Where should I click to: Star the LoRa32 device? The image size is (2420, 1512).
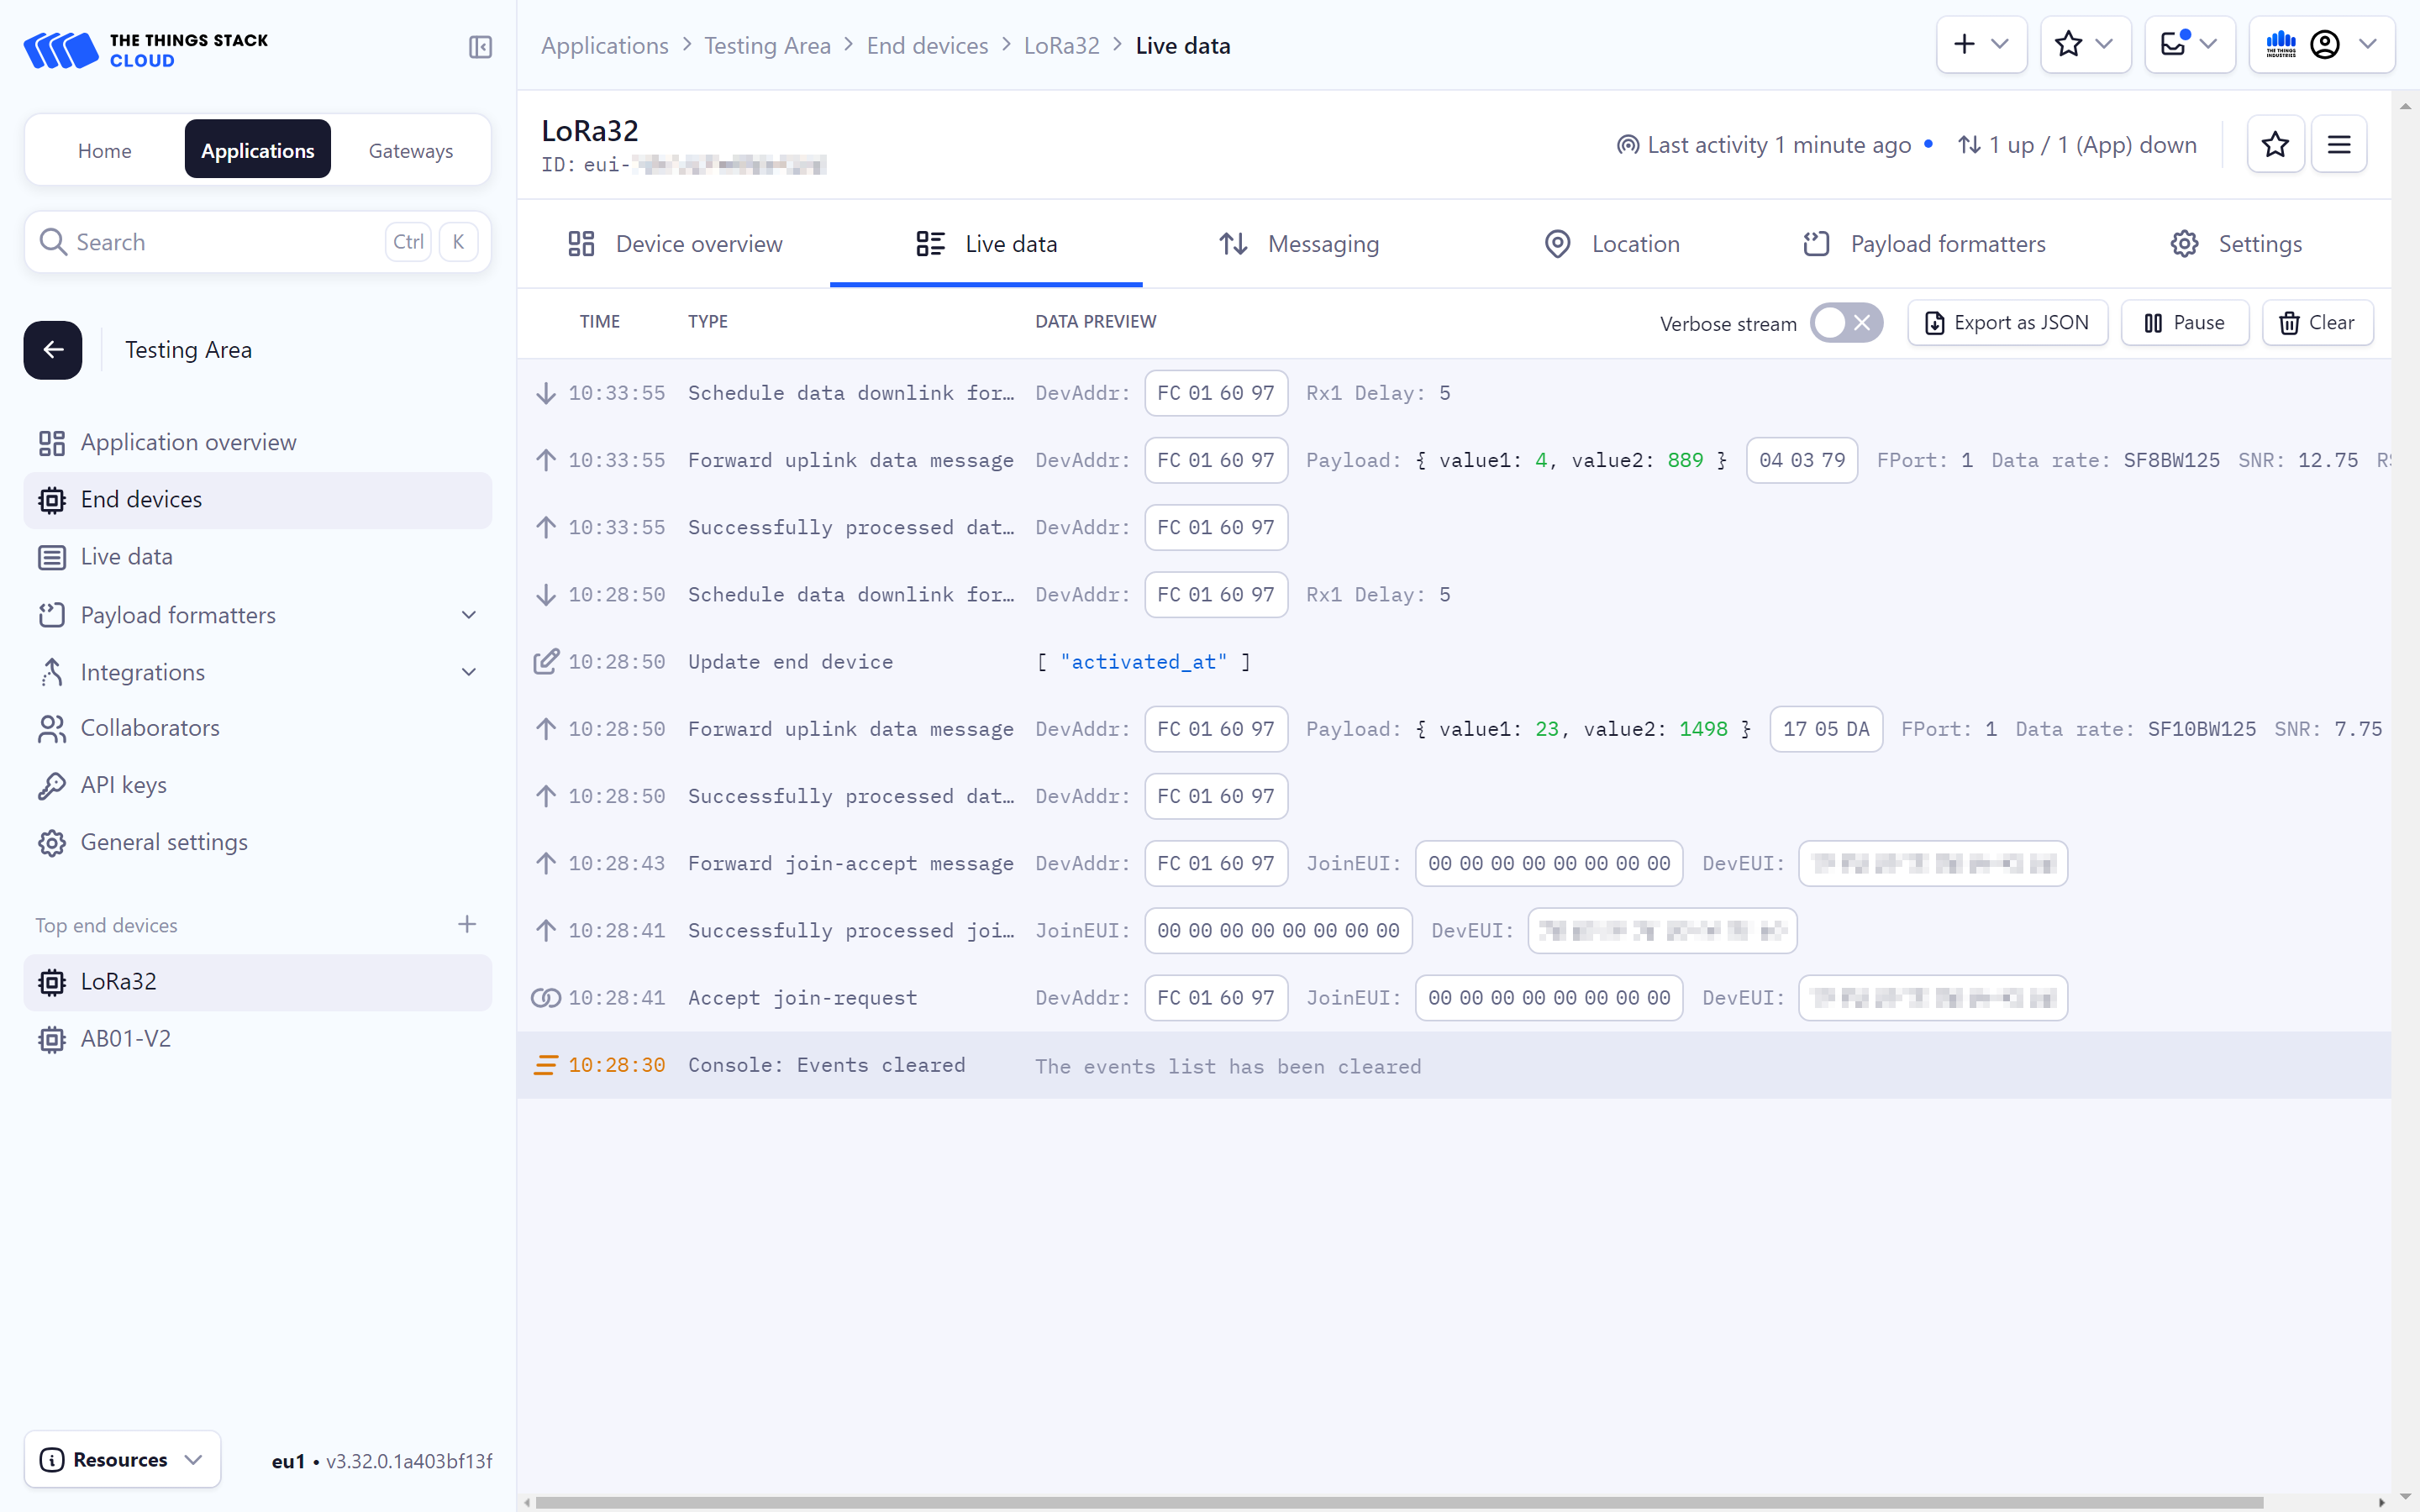click(x=2275, y=144)
